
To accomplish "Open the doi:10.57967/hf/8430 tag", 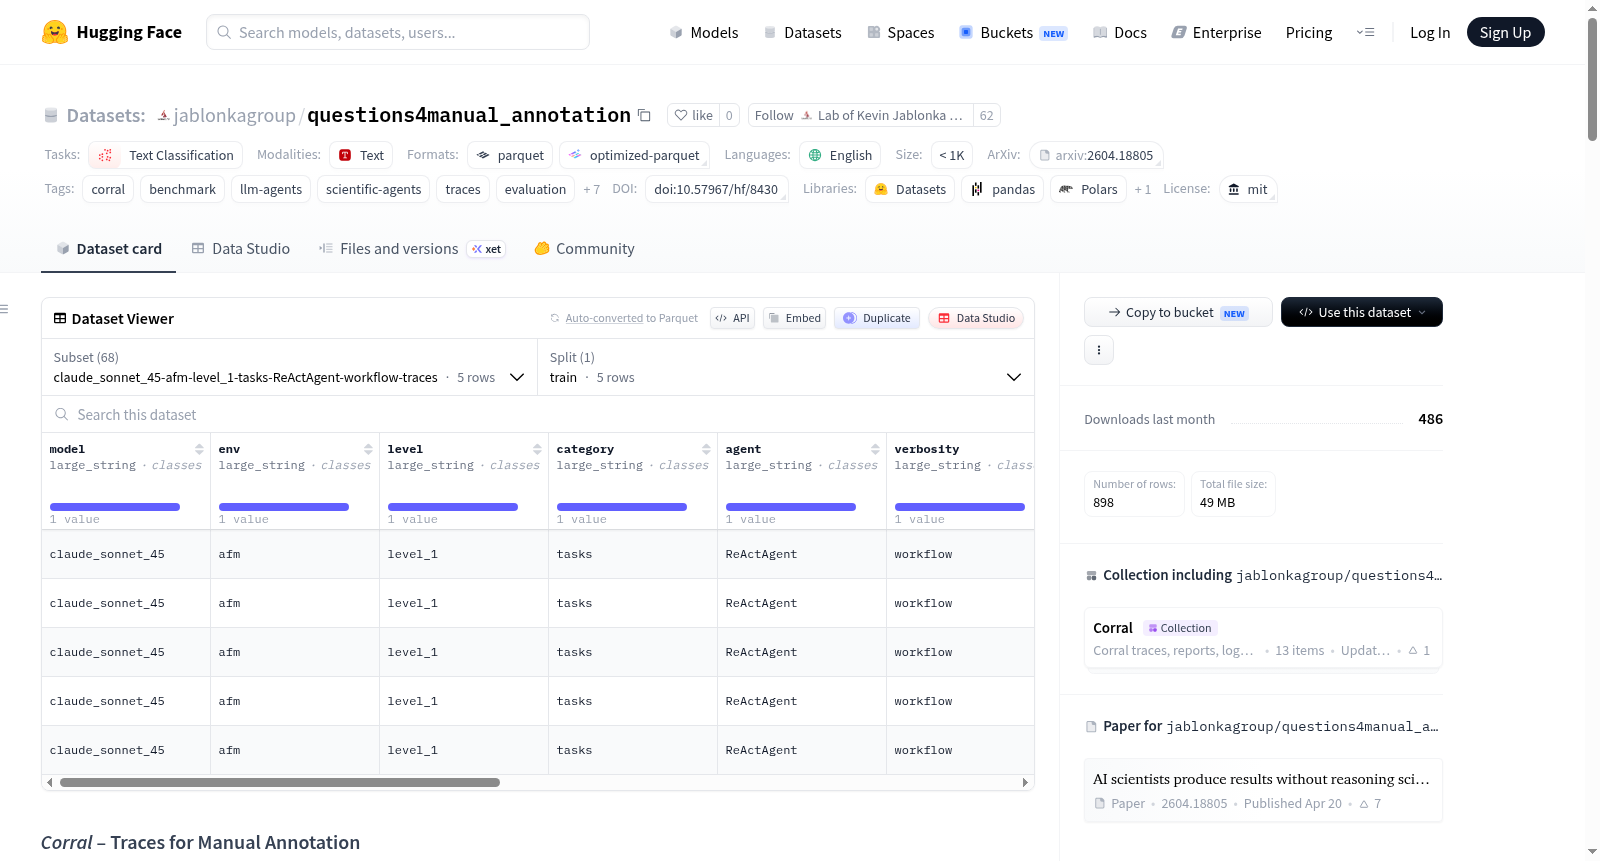I will 716,190.
